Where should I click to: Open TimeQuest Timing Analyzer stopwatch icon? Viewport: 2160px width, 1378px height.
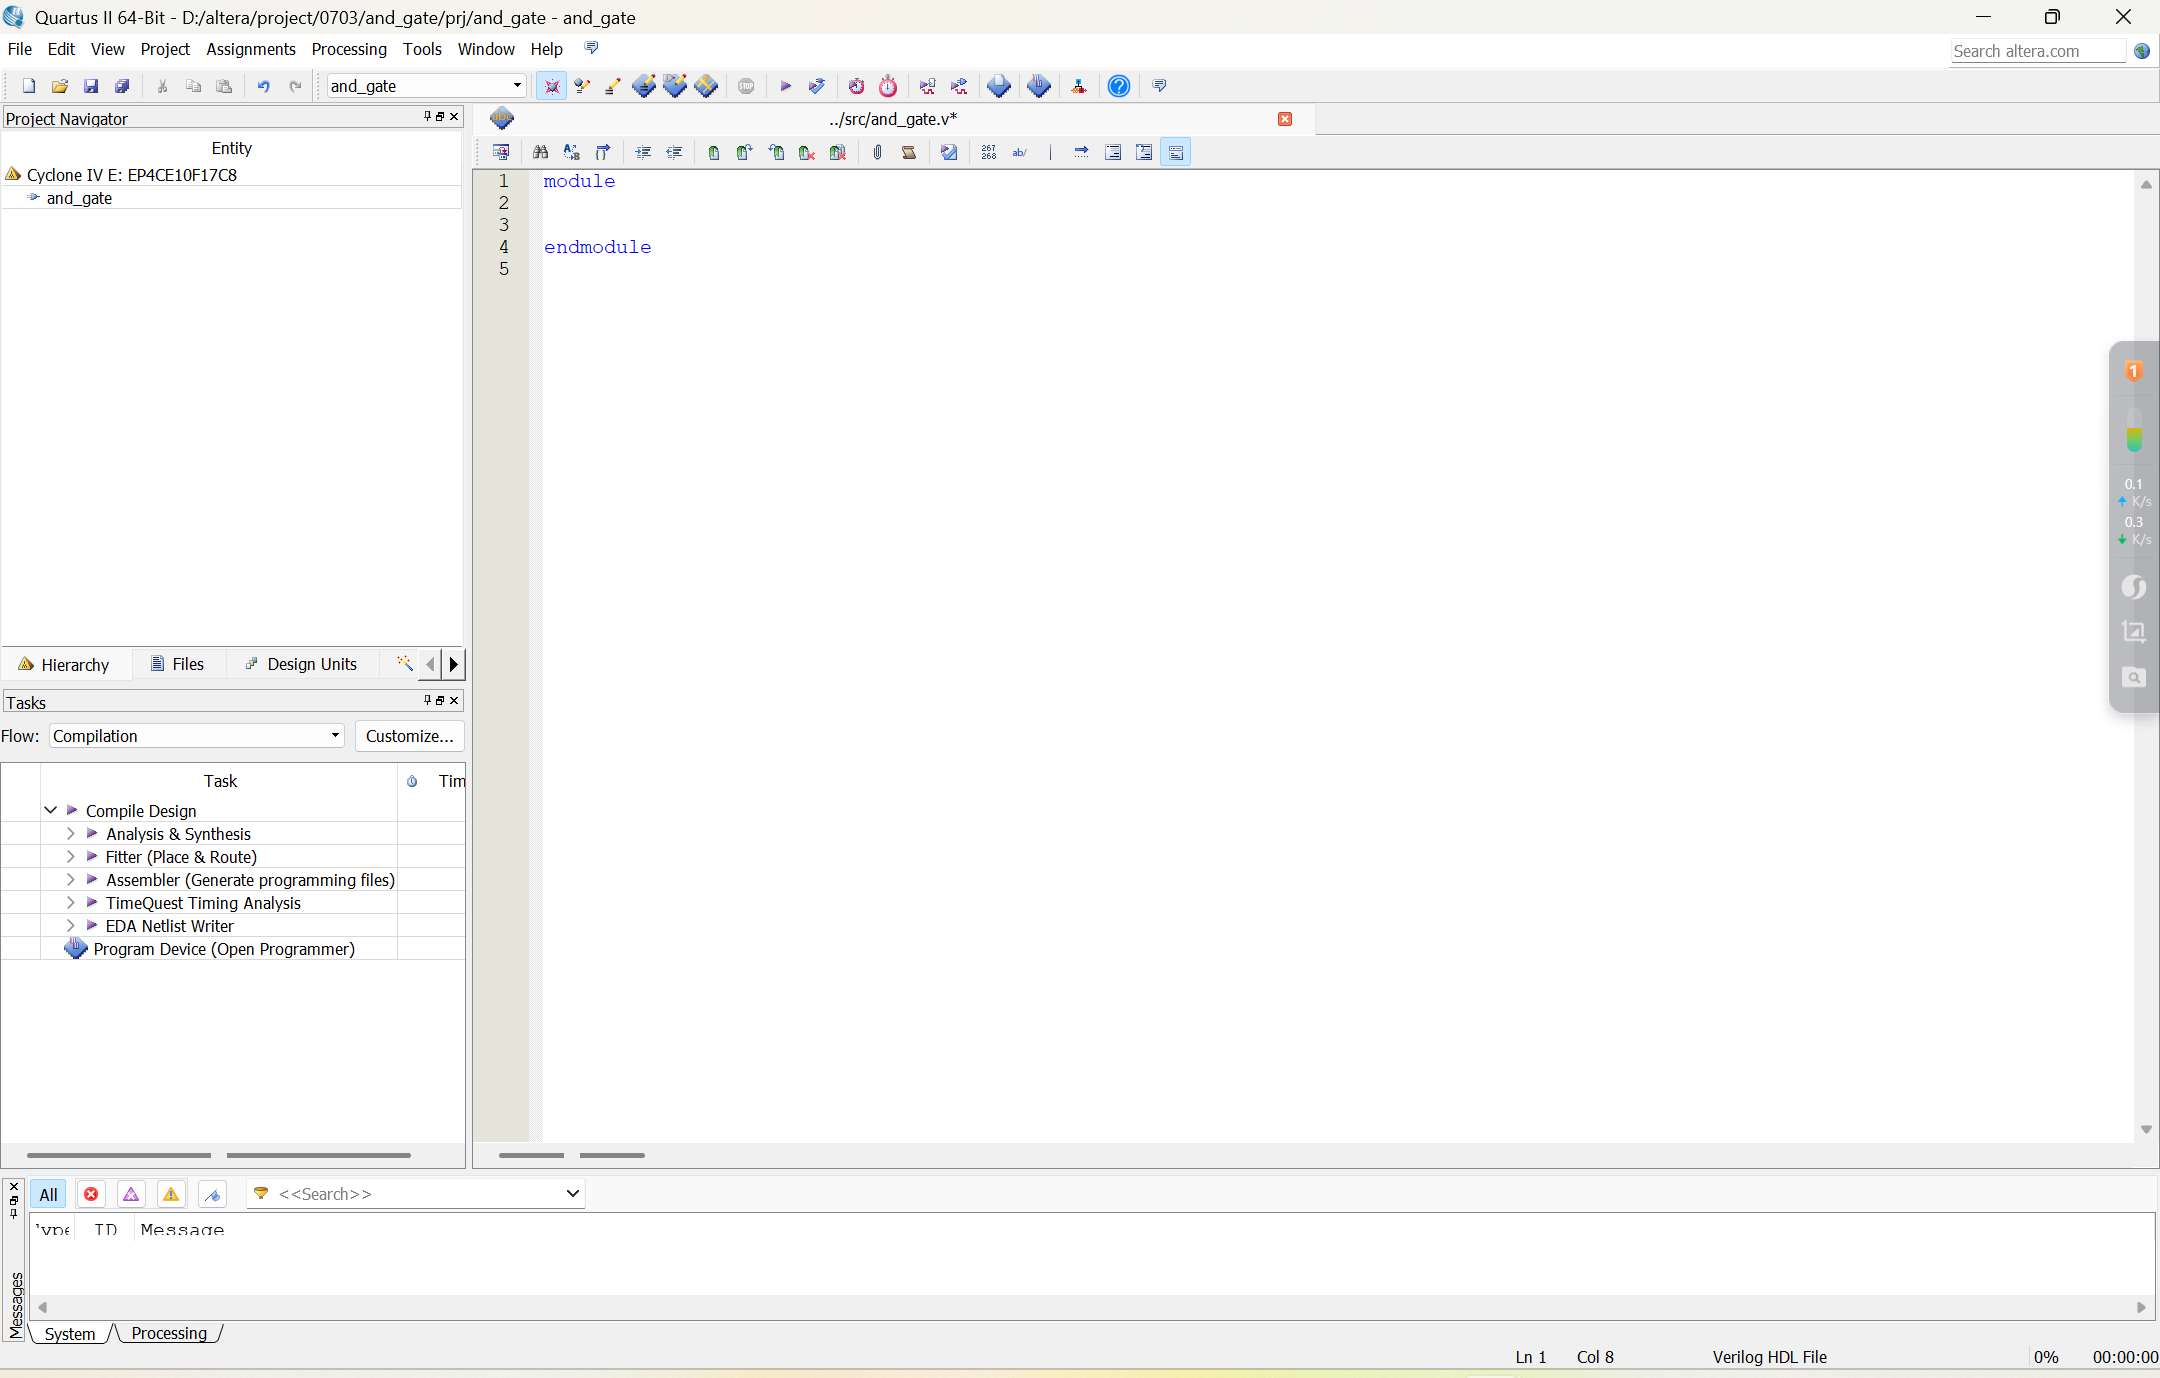point(888,86)
